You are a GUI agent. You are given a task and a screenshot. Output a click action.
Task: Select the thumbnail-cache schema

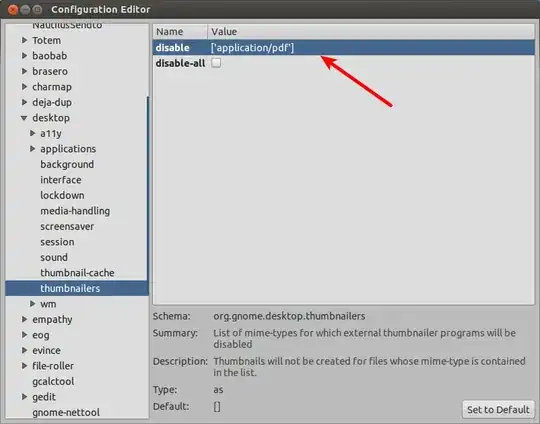click(x=77, y=273)
